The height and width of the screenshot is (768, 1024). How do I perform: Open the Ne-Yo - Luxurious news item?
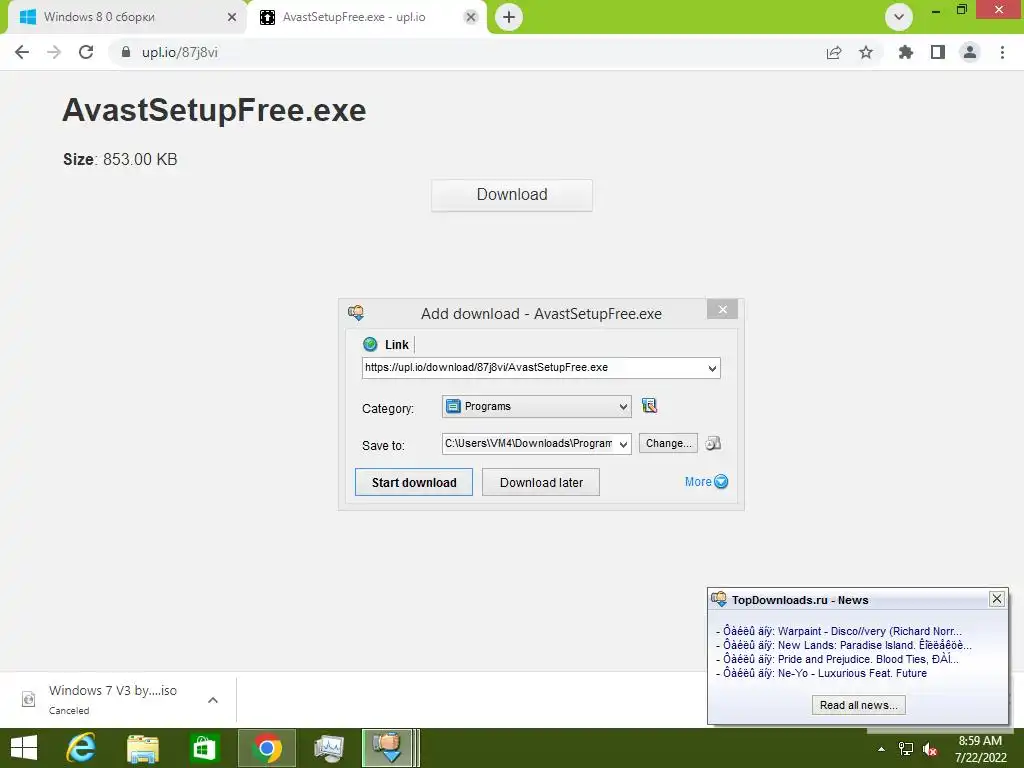(x=822, y=673)
